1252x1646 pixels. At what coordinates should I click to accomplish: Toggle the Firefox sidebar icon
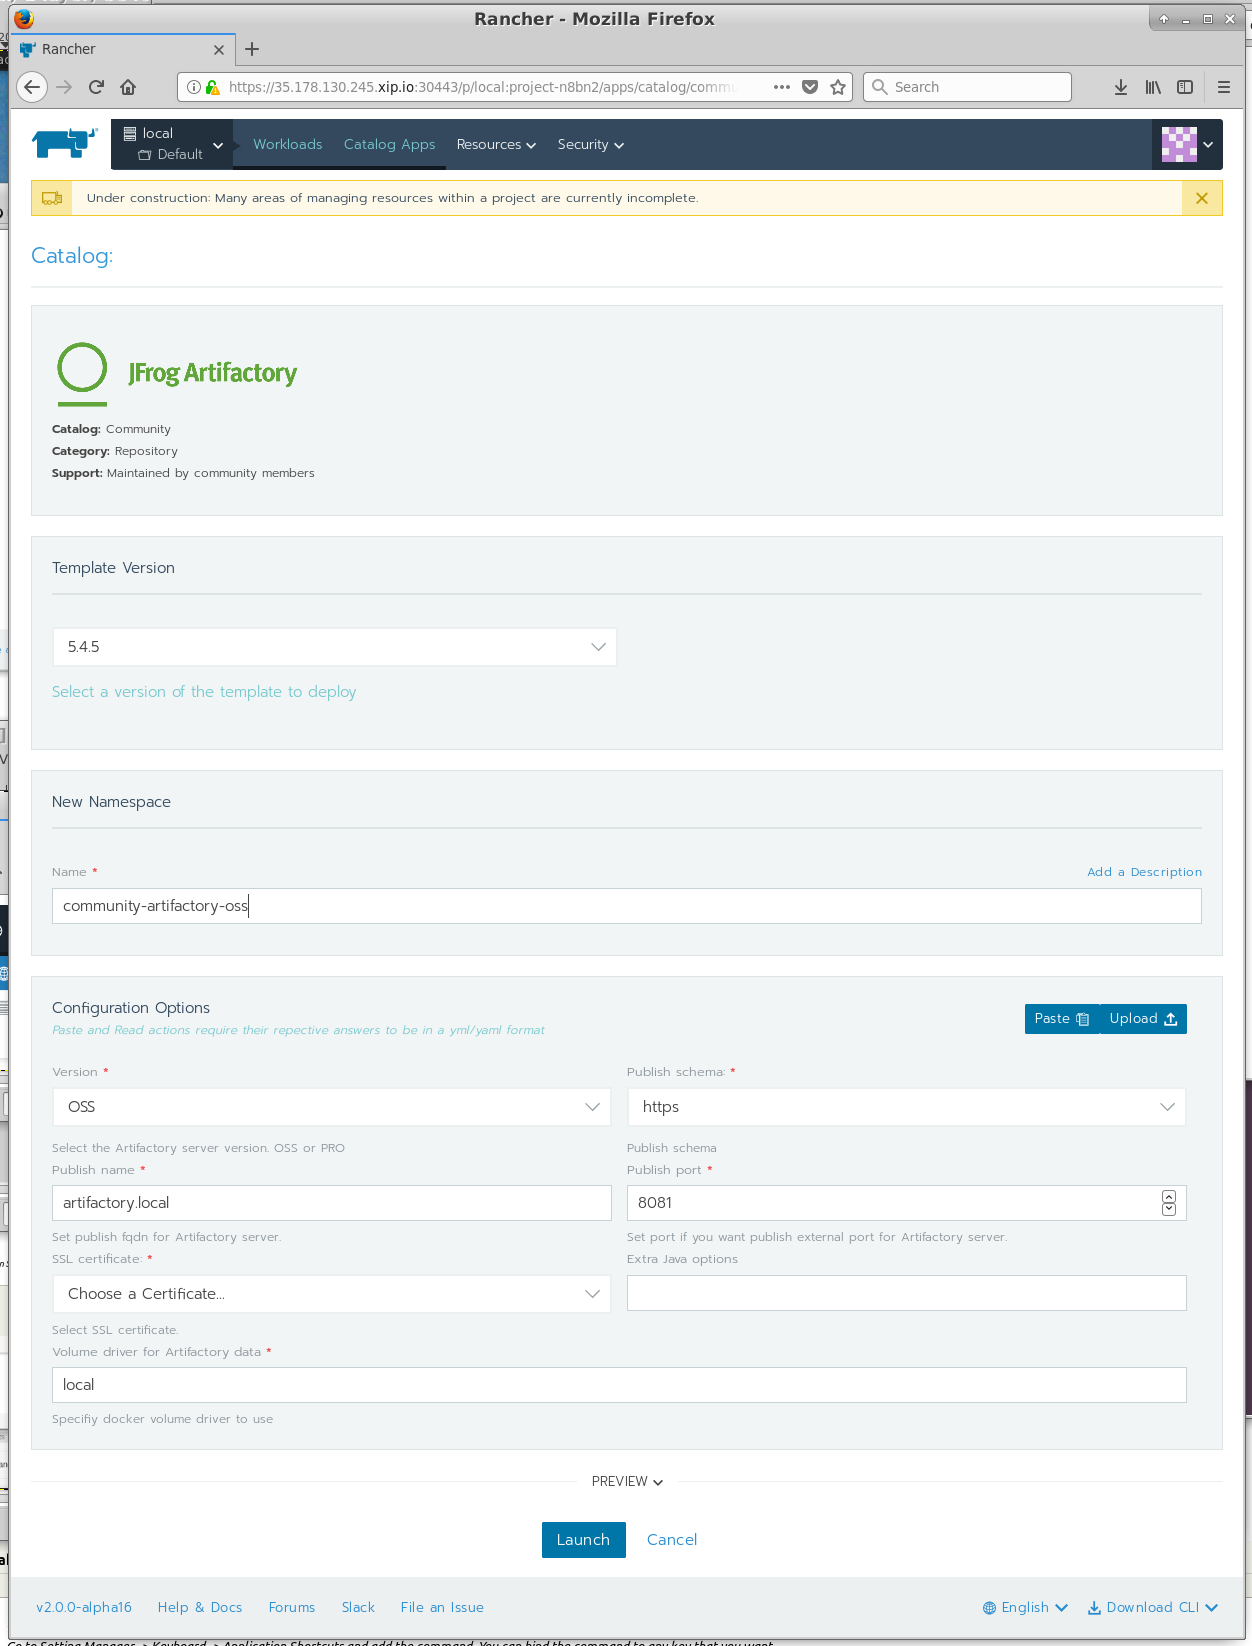coord(1185,87)
